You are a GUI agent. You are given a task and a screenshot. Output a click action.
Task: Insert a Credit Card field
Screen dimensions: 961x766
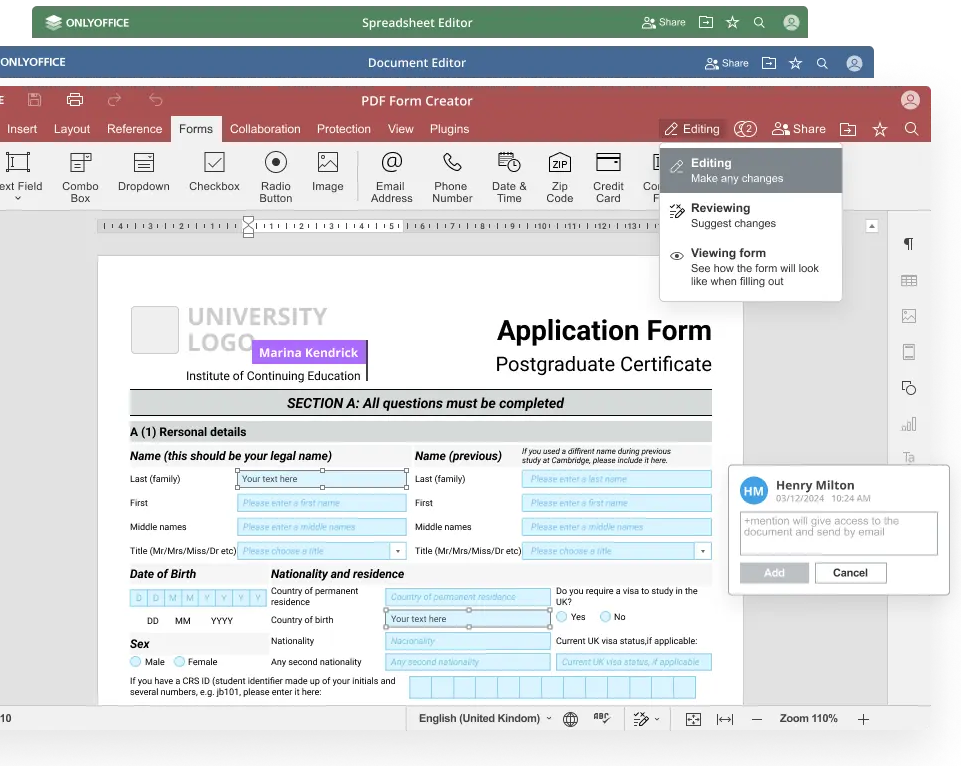tap(608, 177)
